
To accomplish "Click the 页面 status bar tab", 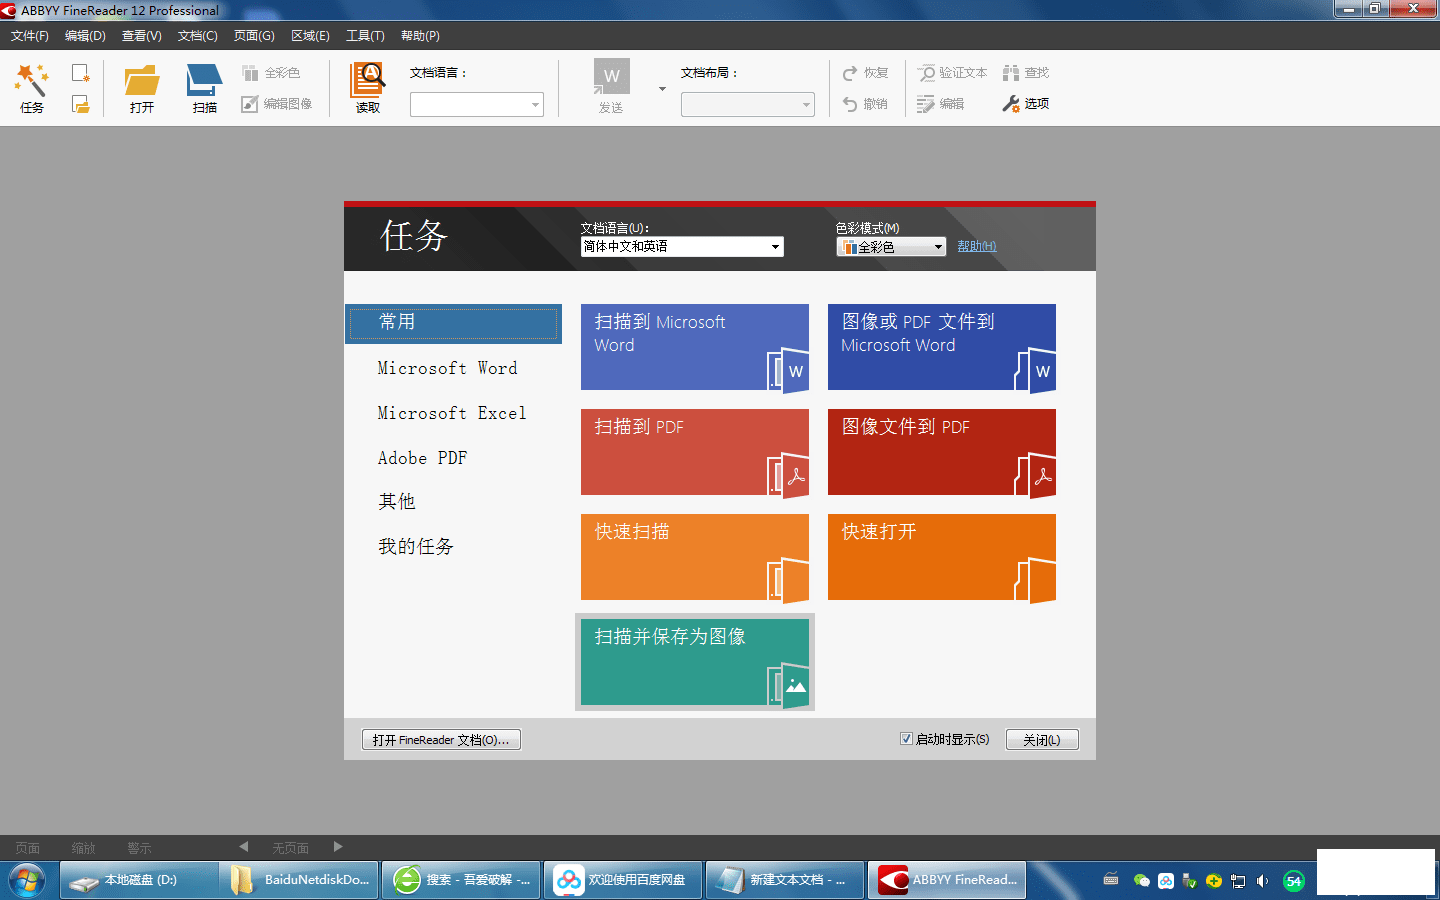I will 28,848.
